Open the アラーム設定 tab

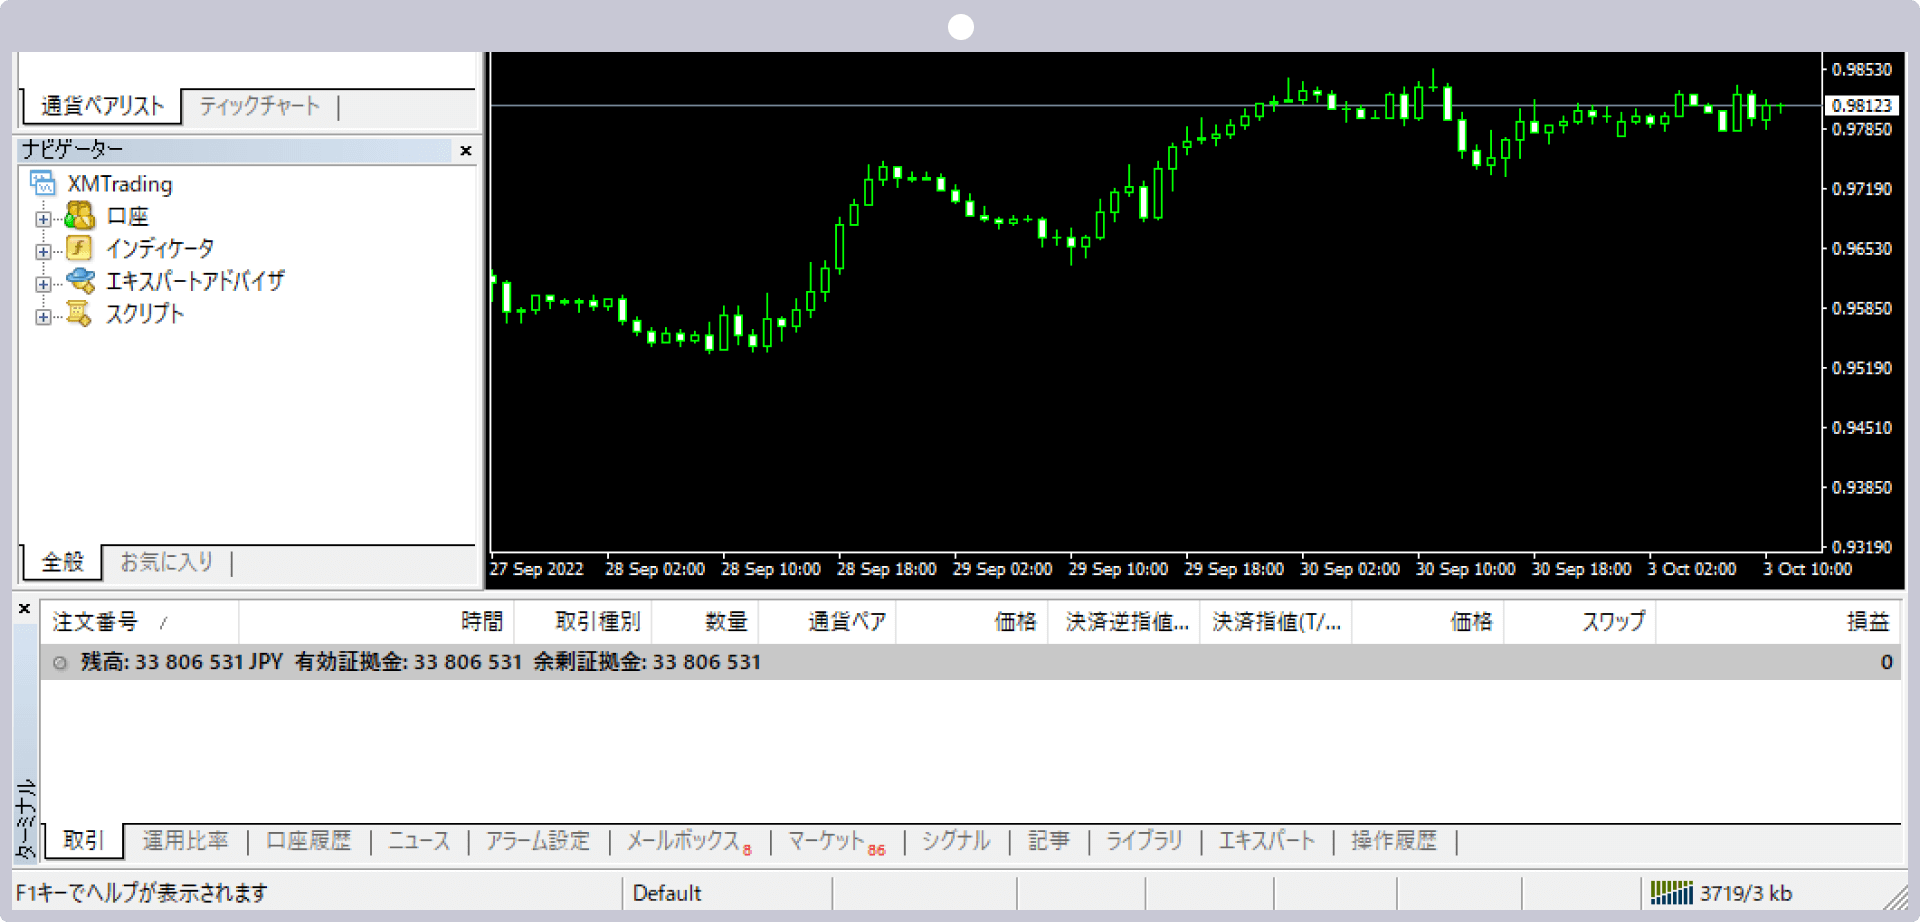point(538,841)
